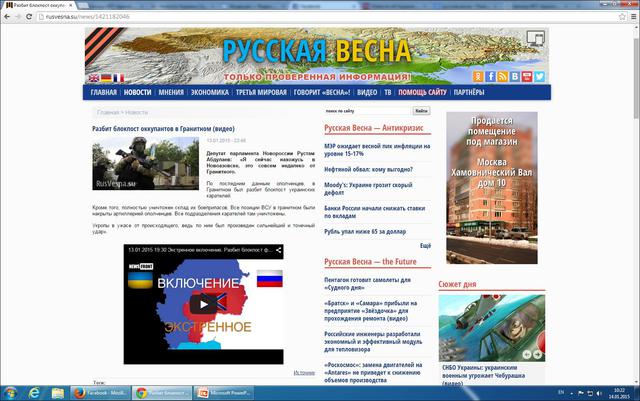Viewport: 640px width, 401px height.
Task: Open link Рубль упал ниже 65 за доллар
Action: [x=365, y=232]
